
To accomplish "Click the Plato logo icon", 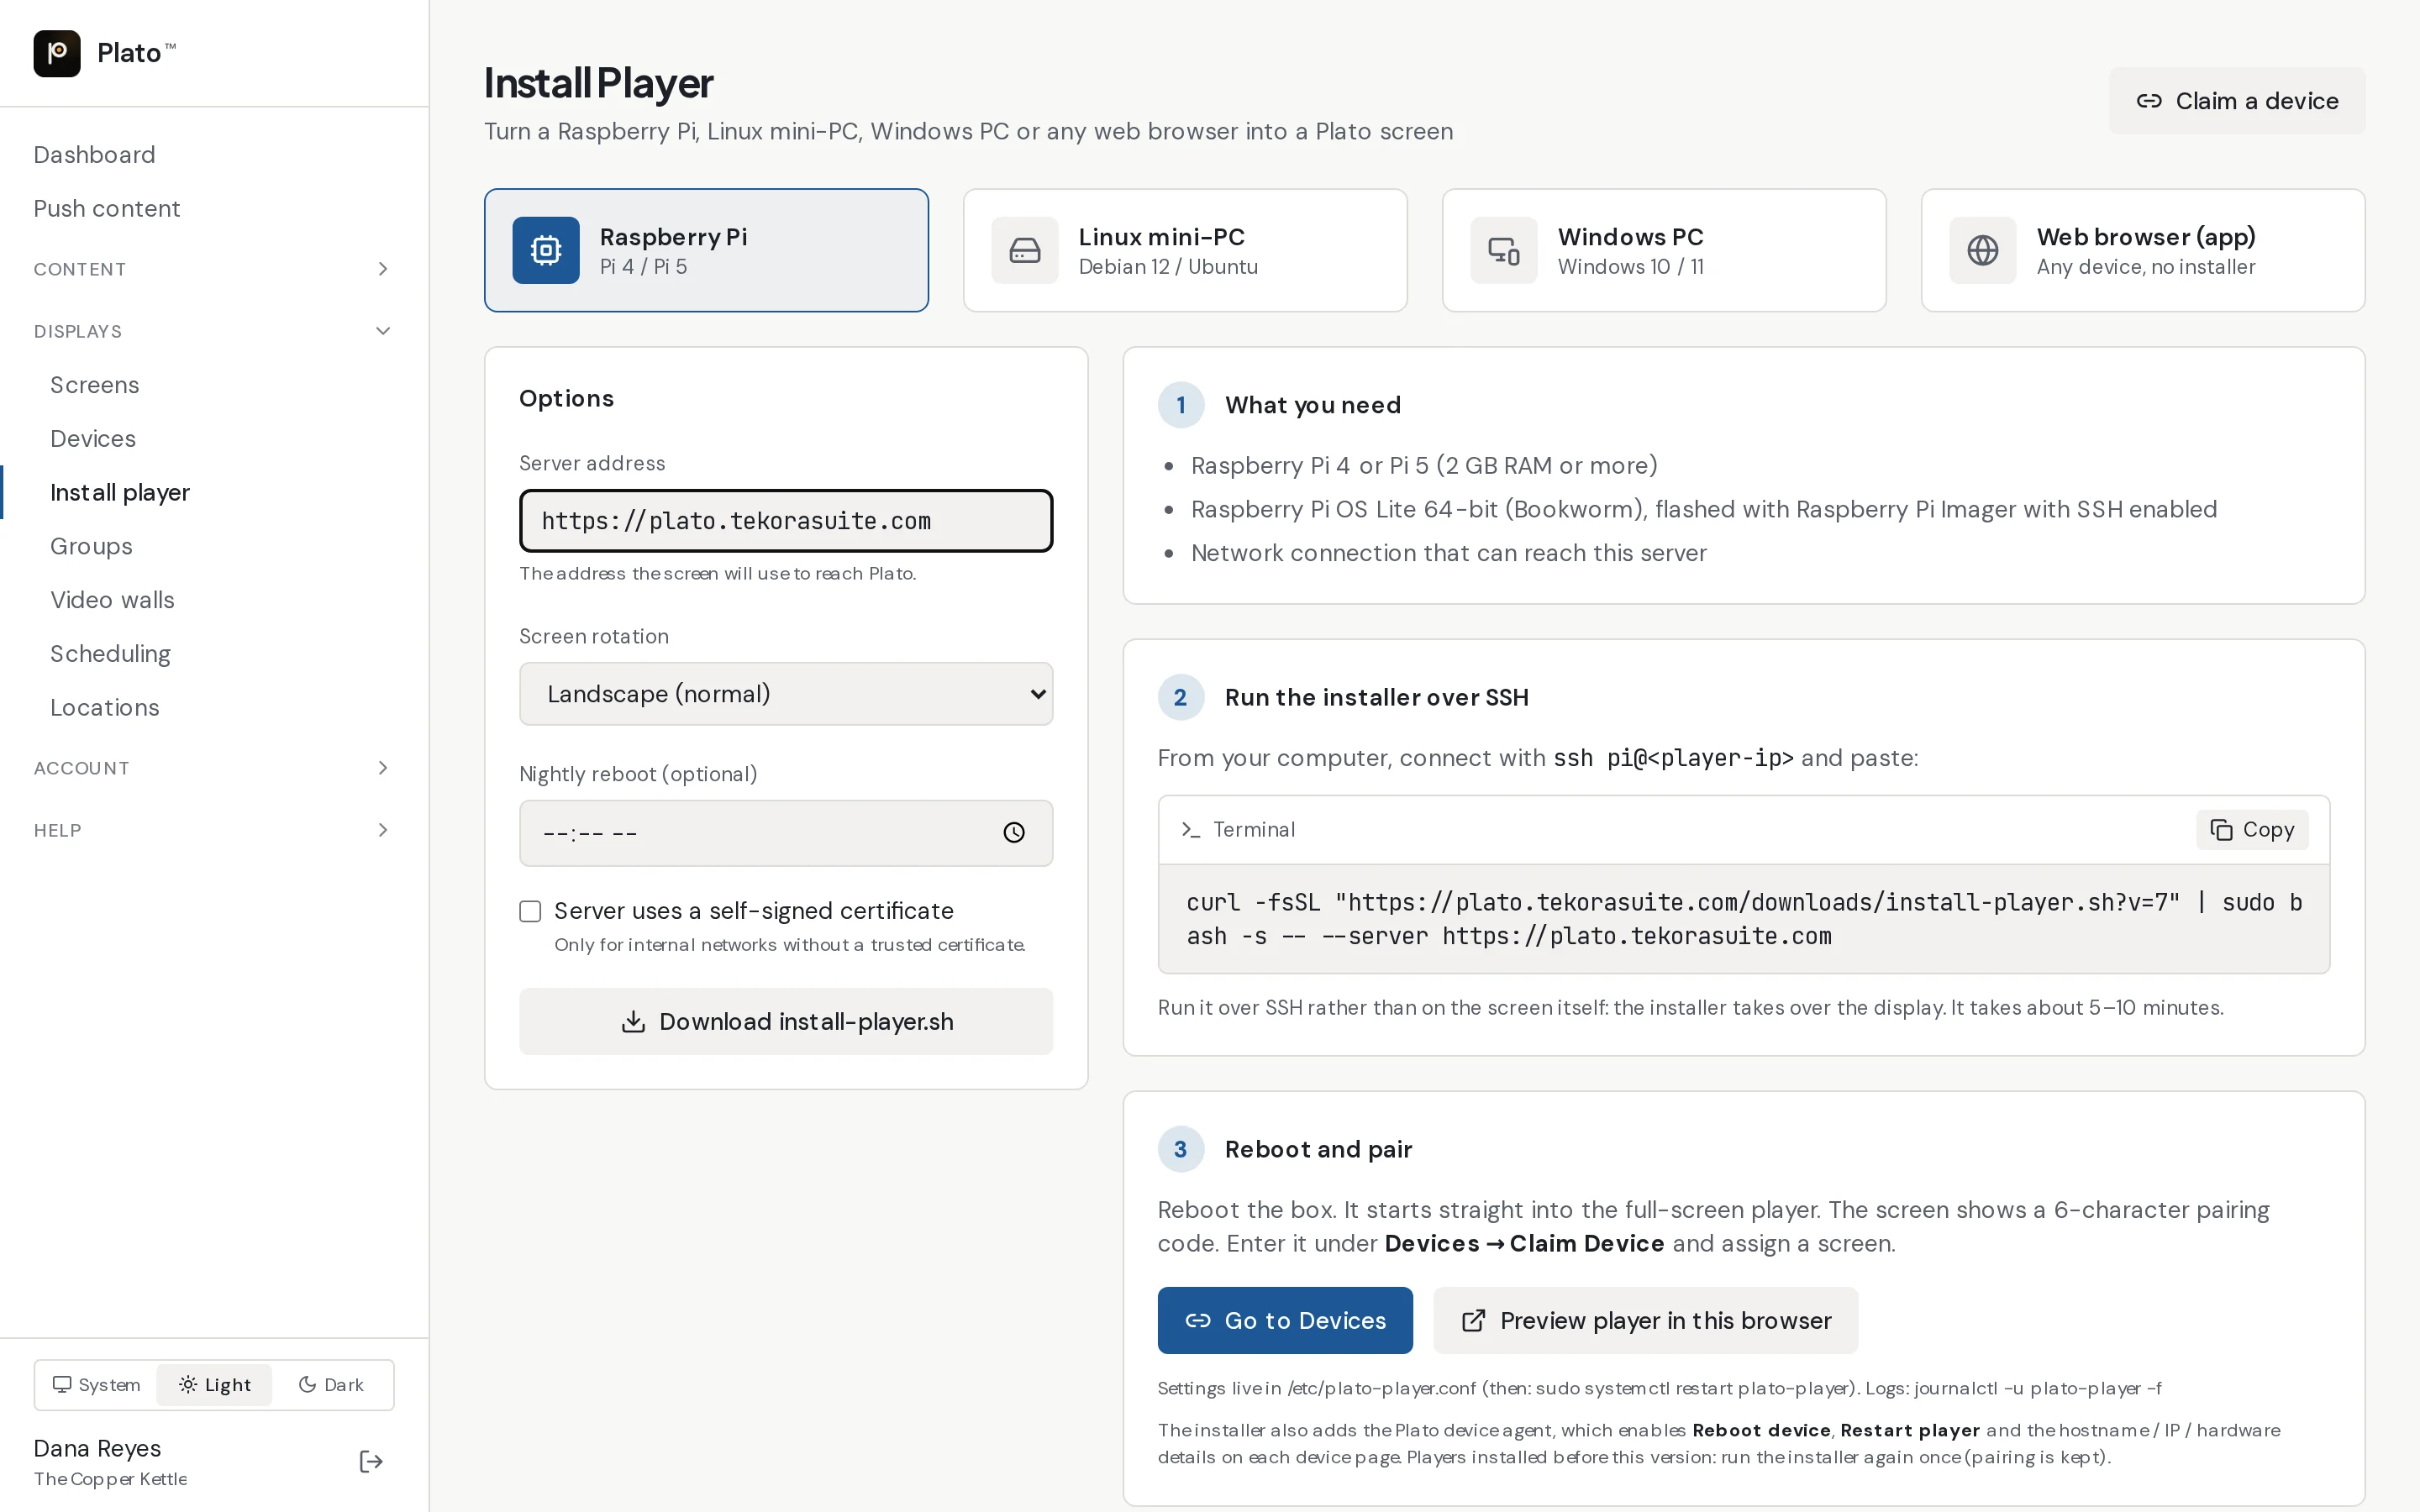I will 57,53.
